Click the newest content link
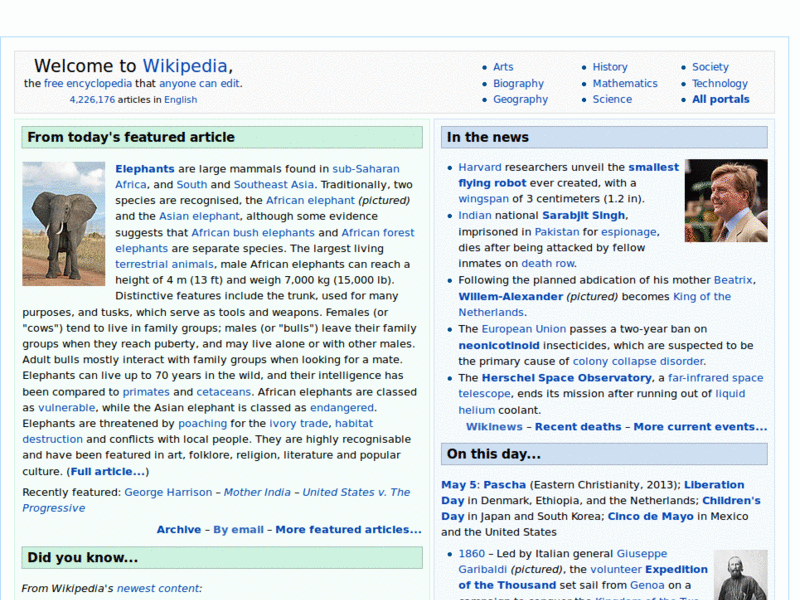 tap(159, 588)
